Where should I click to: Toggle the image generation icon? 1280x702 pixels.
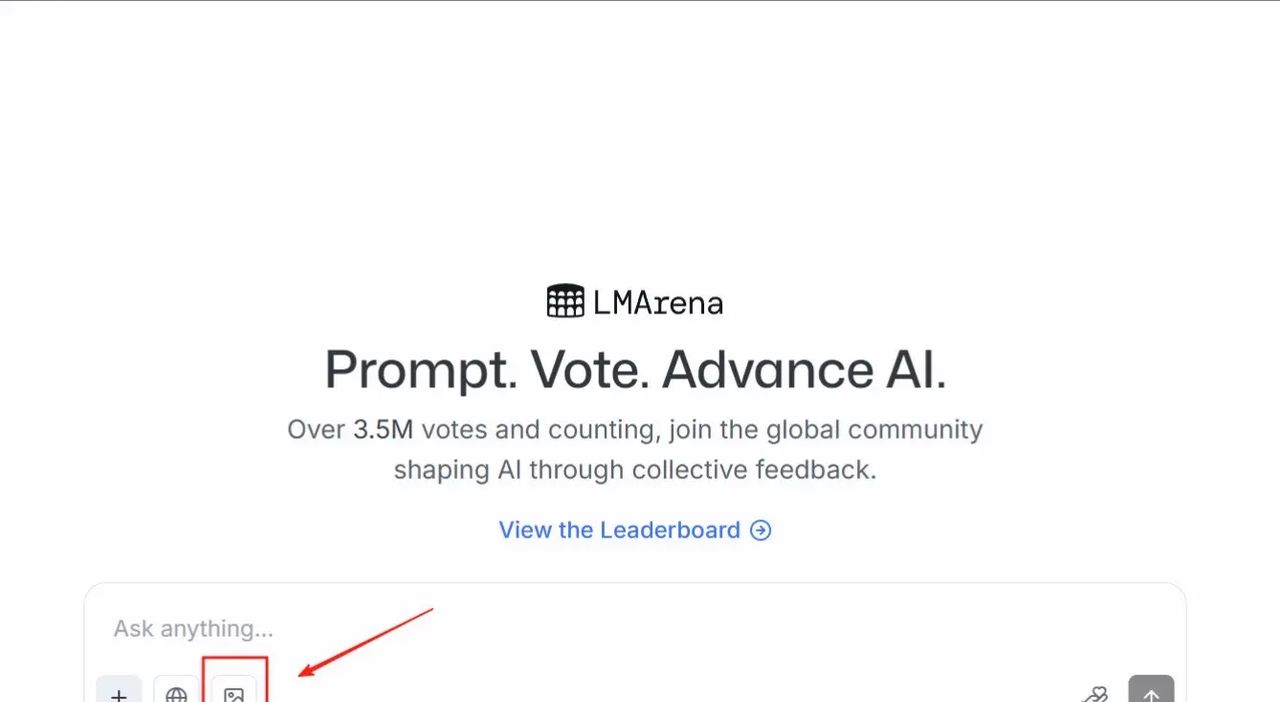coord(234,694)
